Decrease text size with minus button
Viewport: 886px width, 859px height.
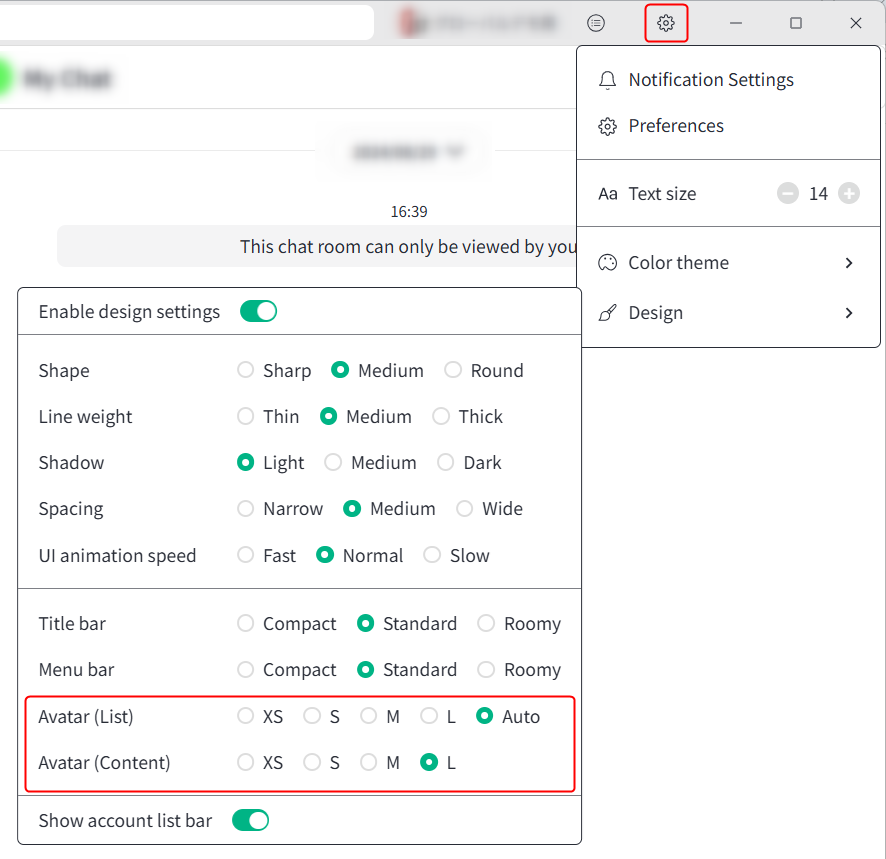(x=788, y=194)
